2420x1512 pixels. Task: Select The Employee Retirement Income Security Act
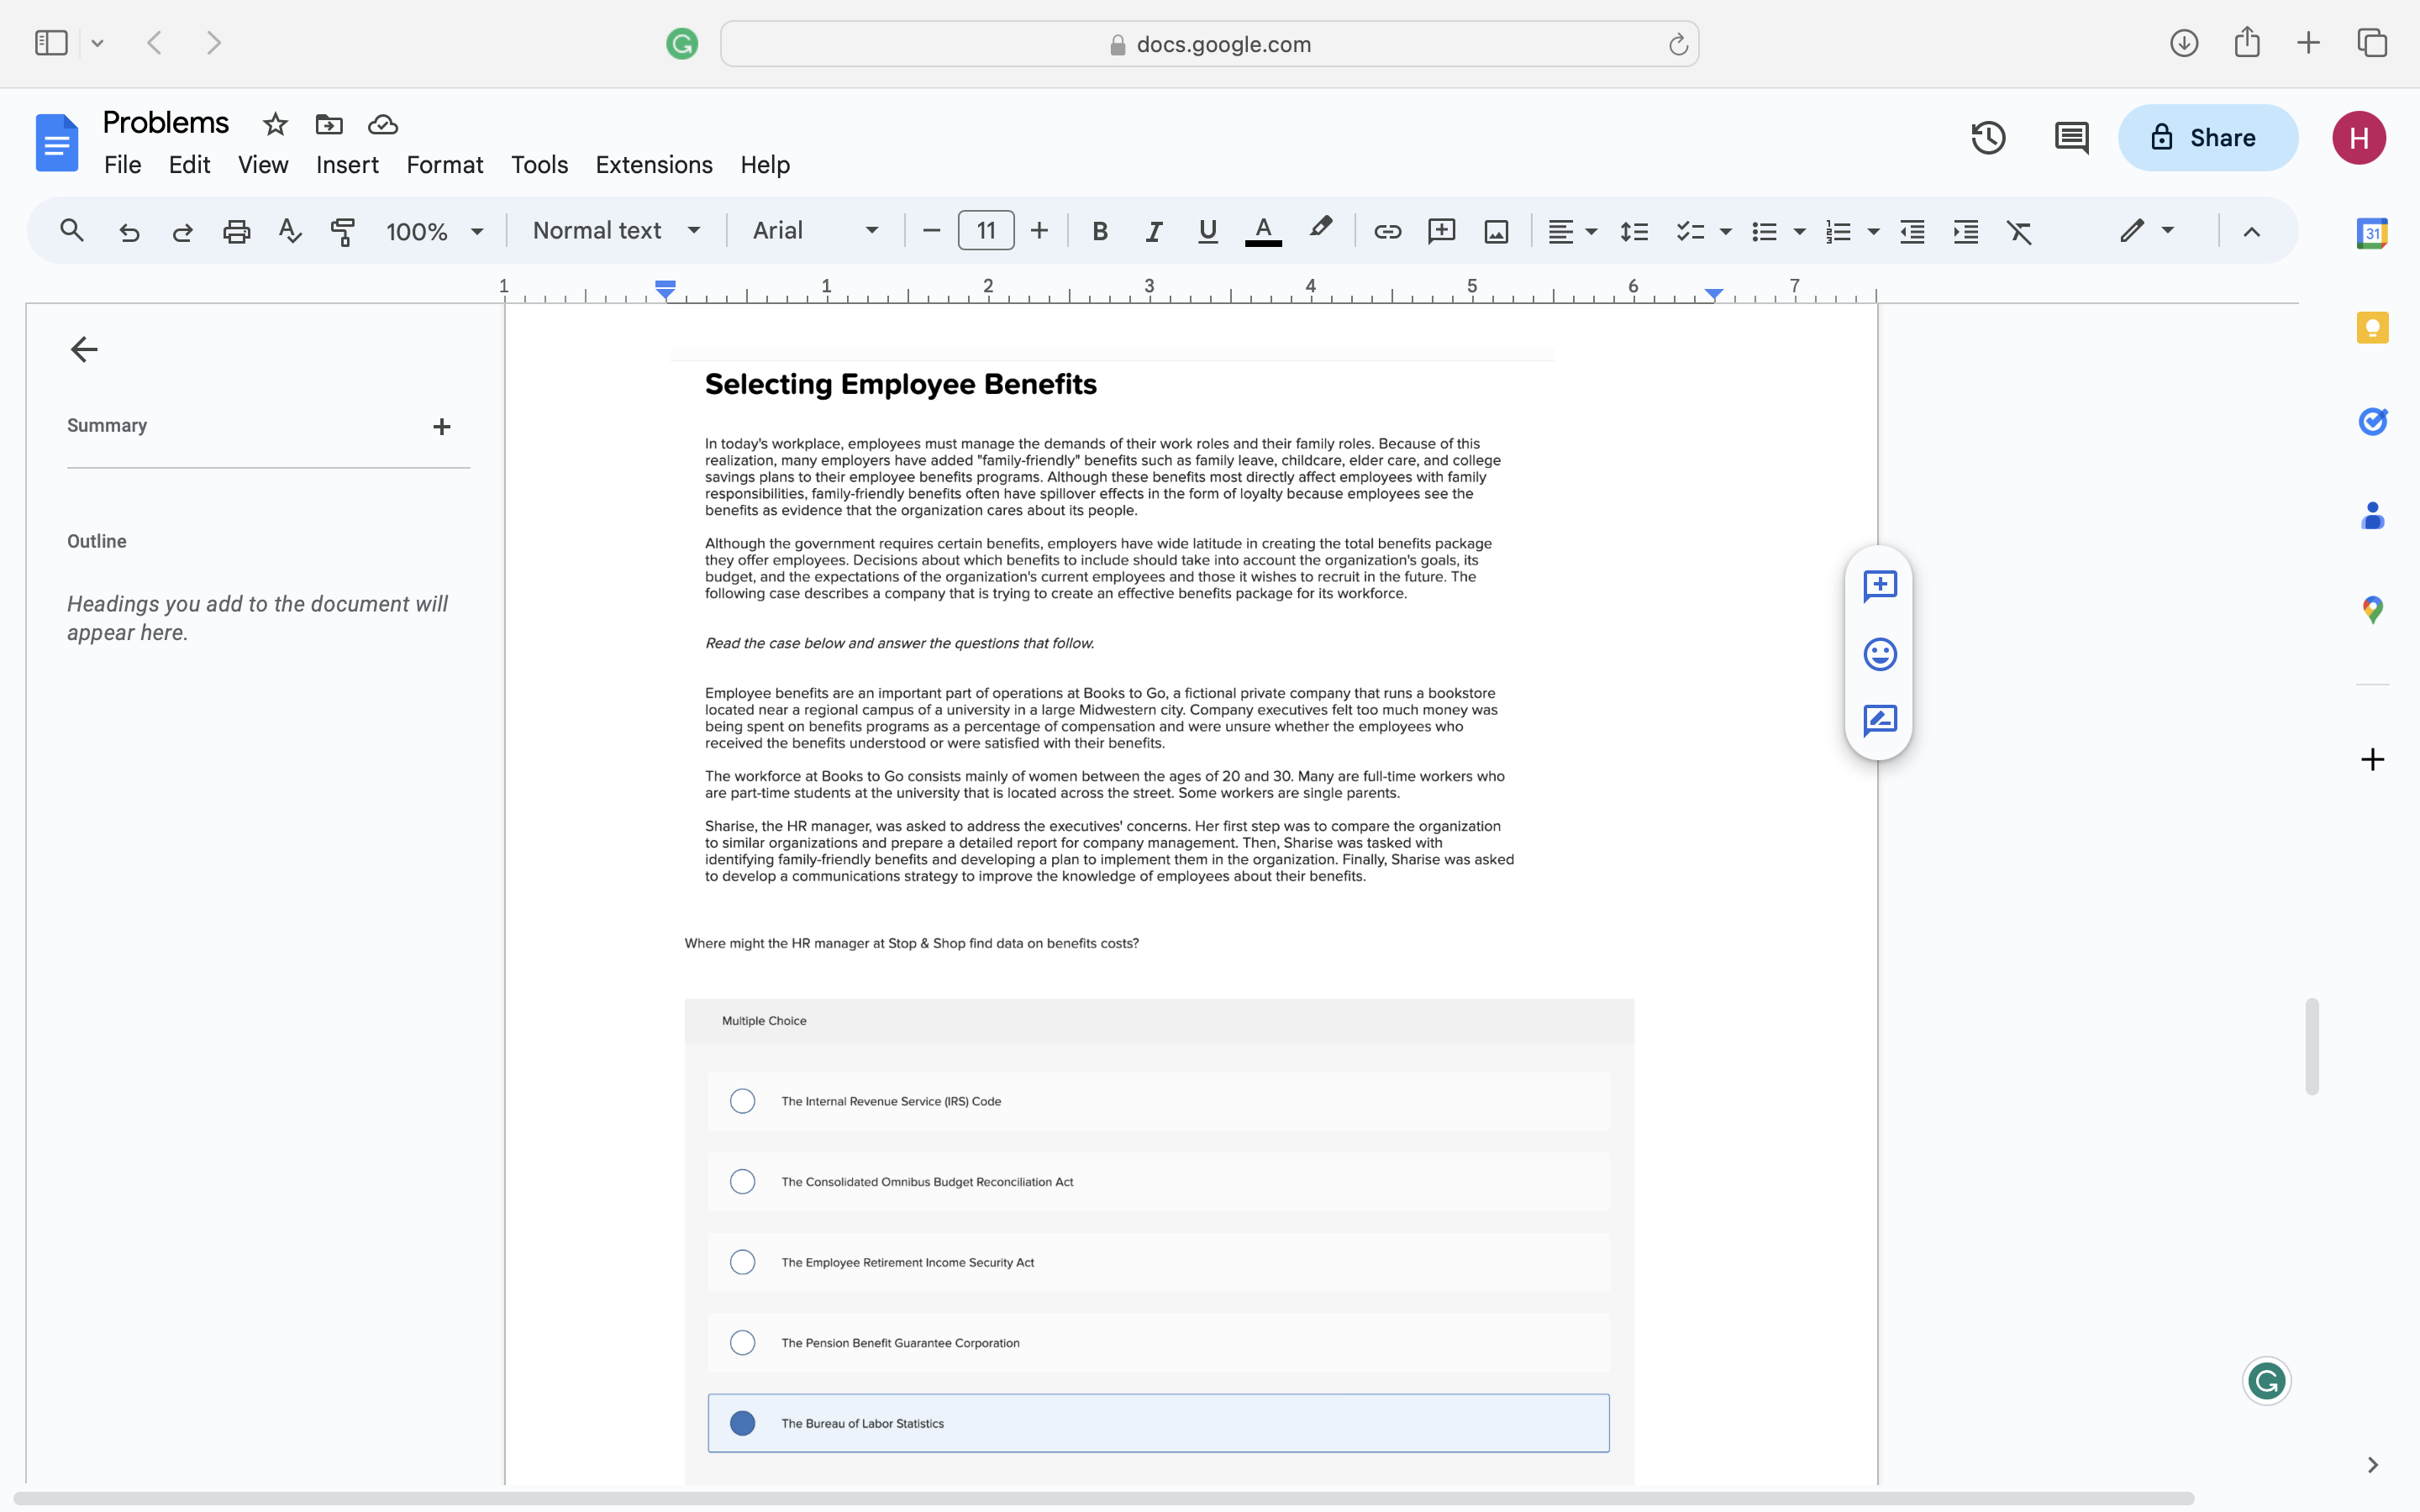[x=741, y=1261]
